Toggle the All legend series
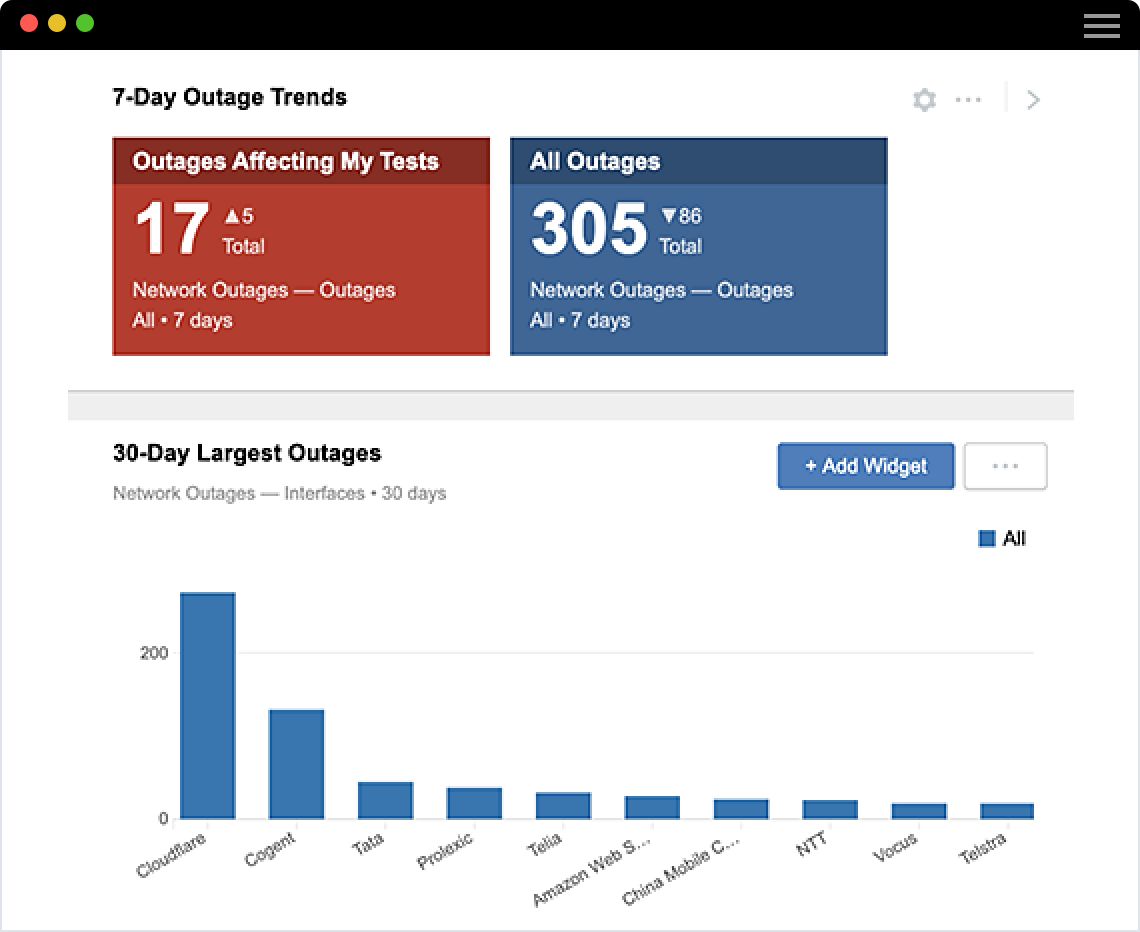 coord(1002,539)
